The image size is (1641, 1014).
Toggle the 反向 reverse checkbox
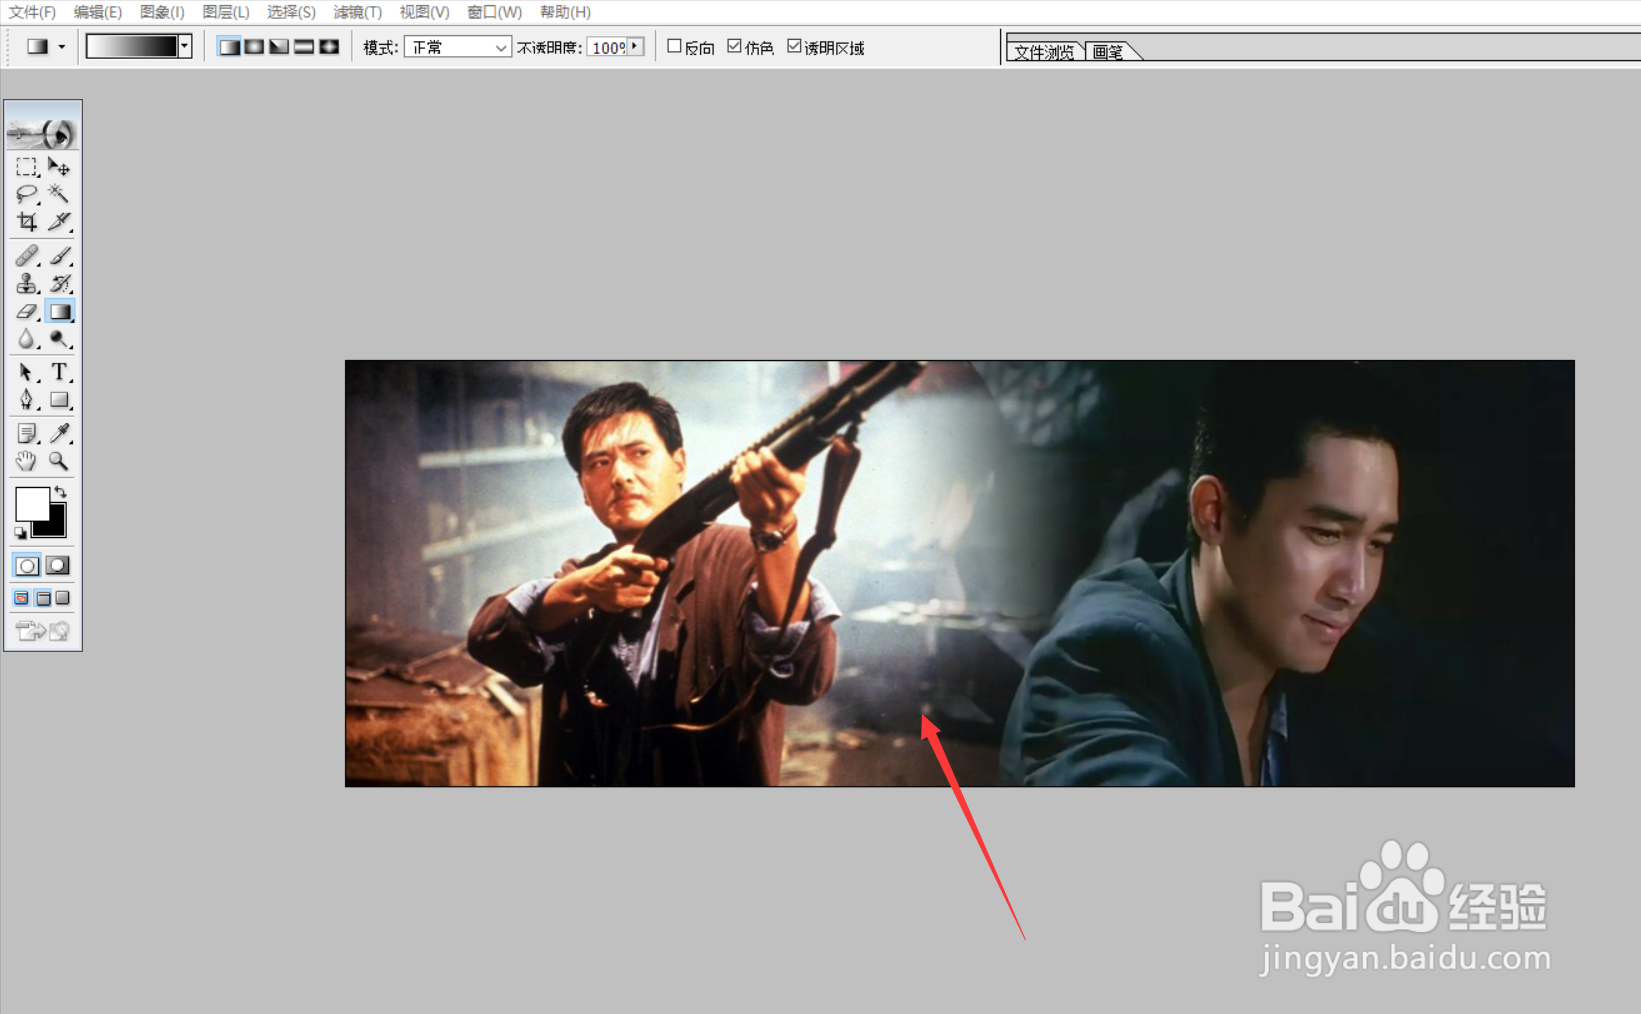pos(674,46)
